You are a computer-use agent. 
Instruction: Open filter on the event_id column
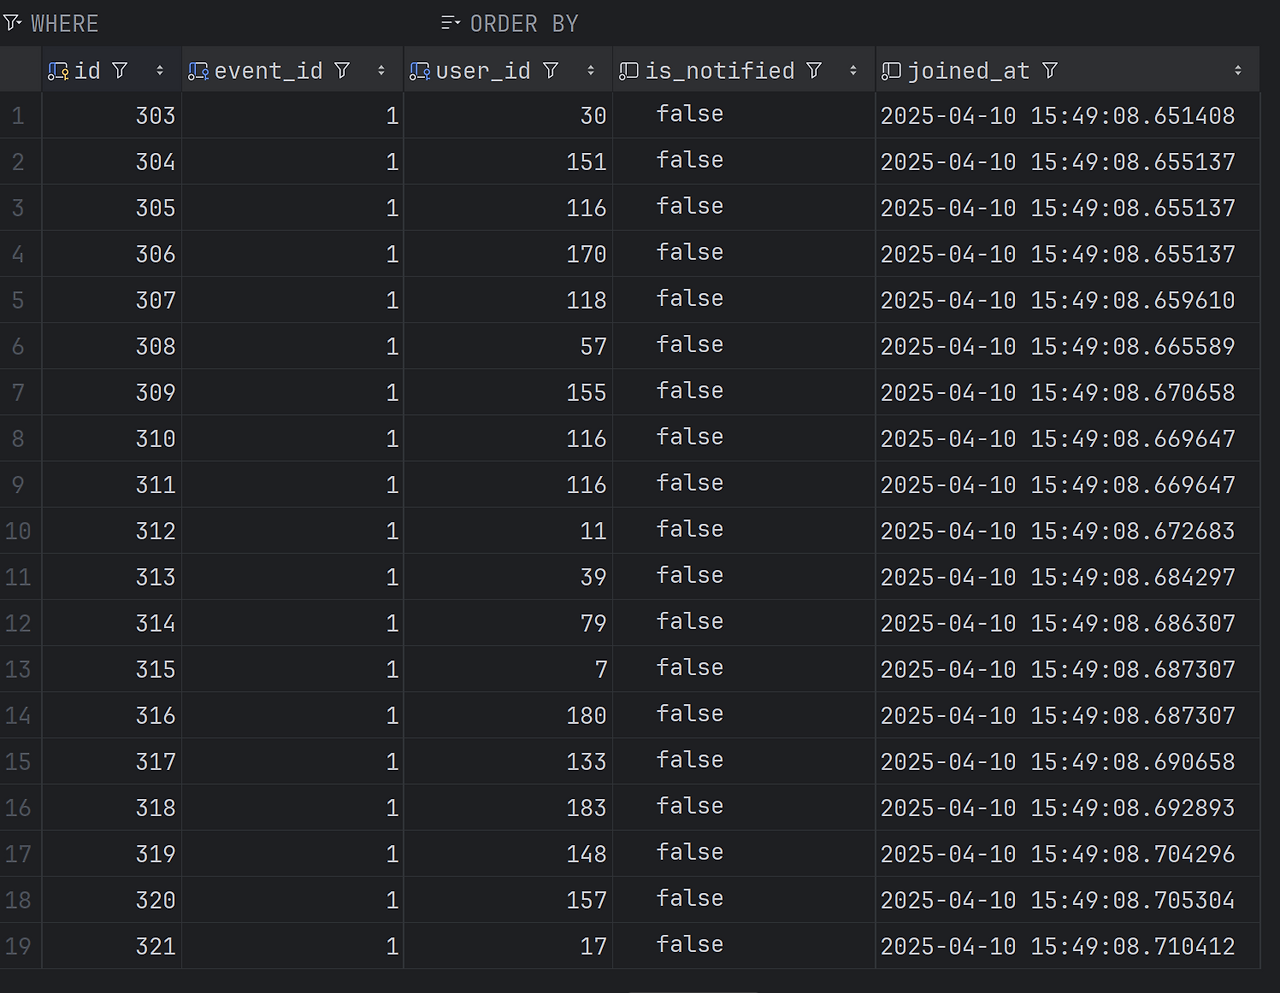click(342, 70)
